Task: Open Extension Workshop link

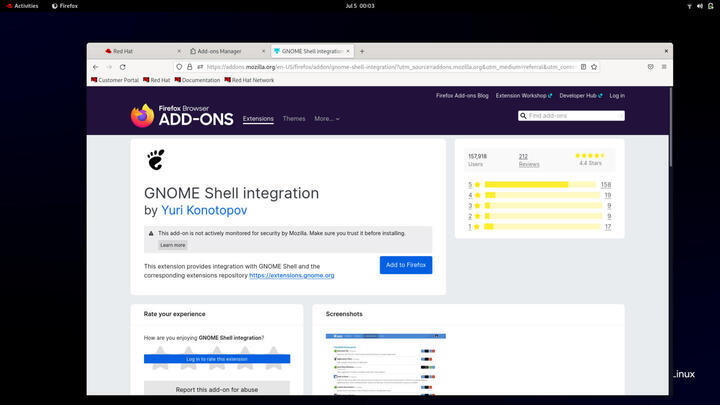Action: point(524,96)
